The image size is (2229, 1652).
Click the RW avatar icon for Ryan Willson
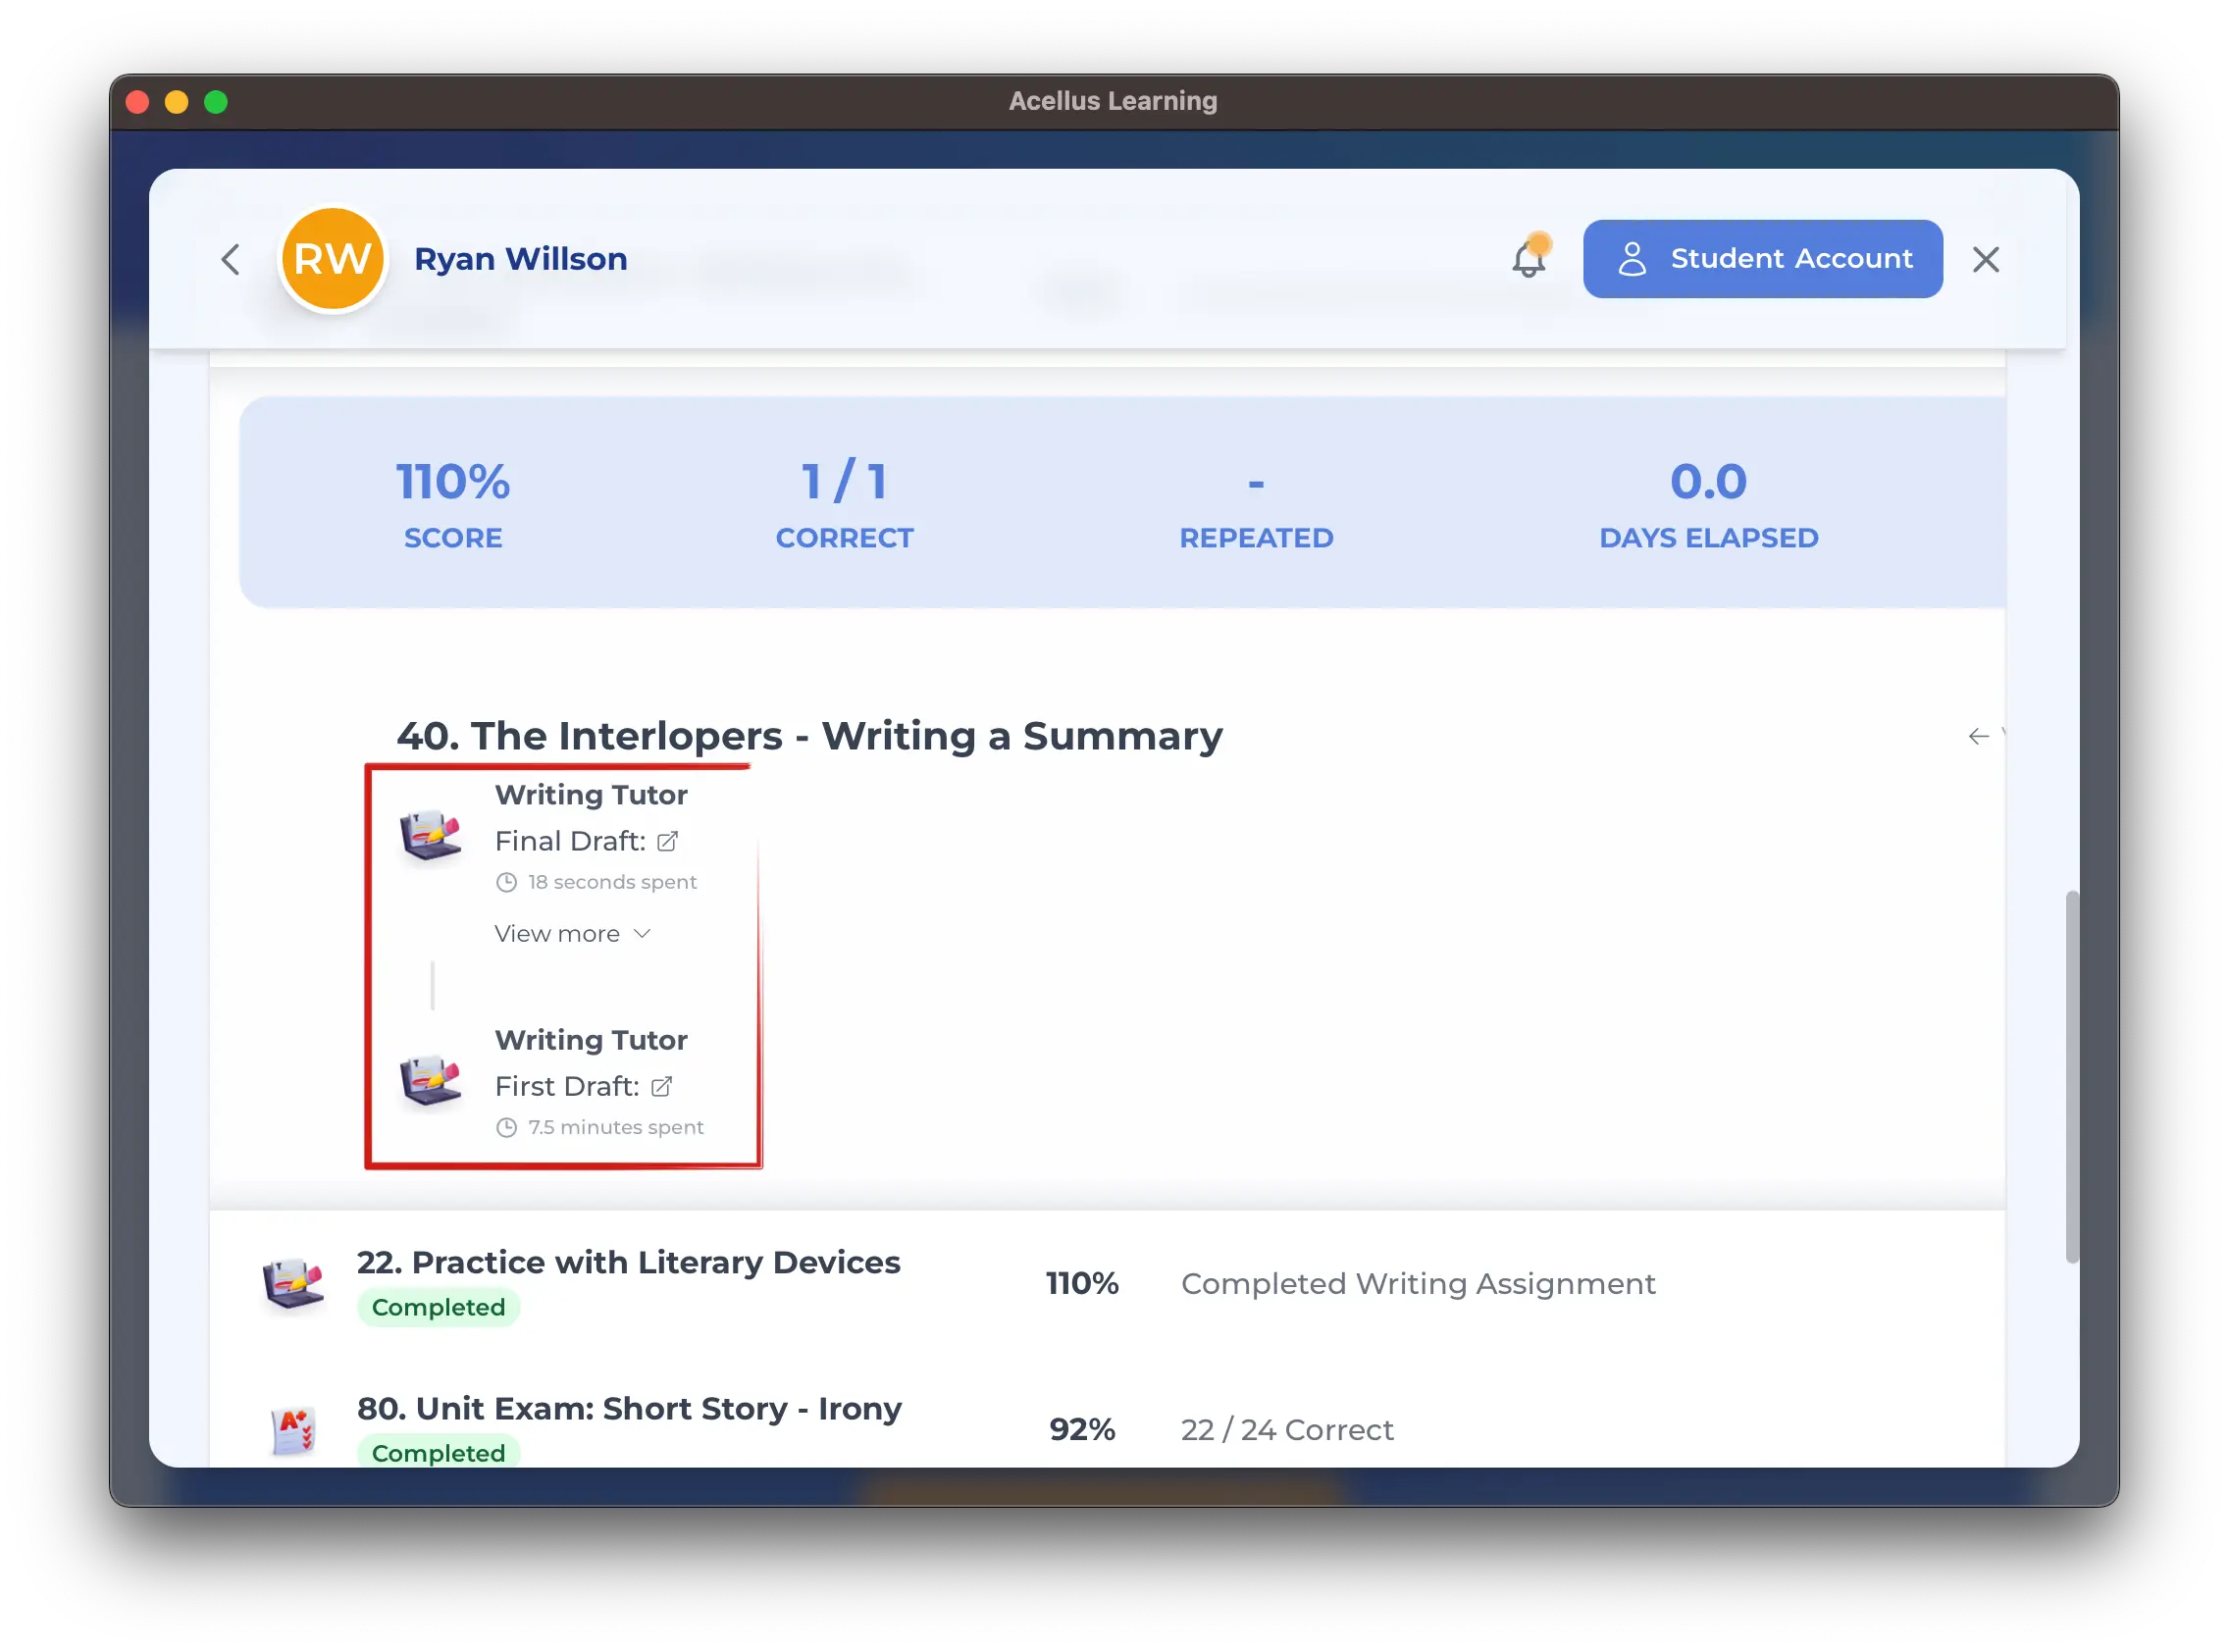[x=332, y=257]
